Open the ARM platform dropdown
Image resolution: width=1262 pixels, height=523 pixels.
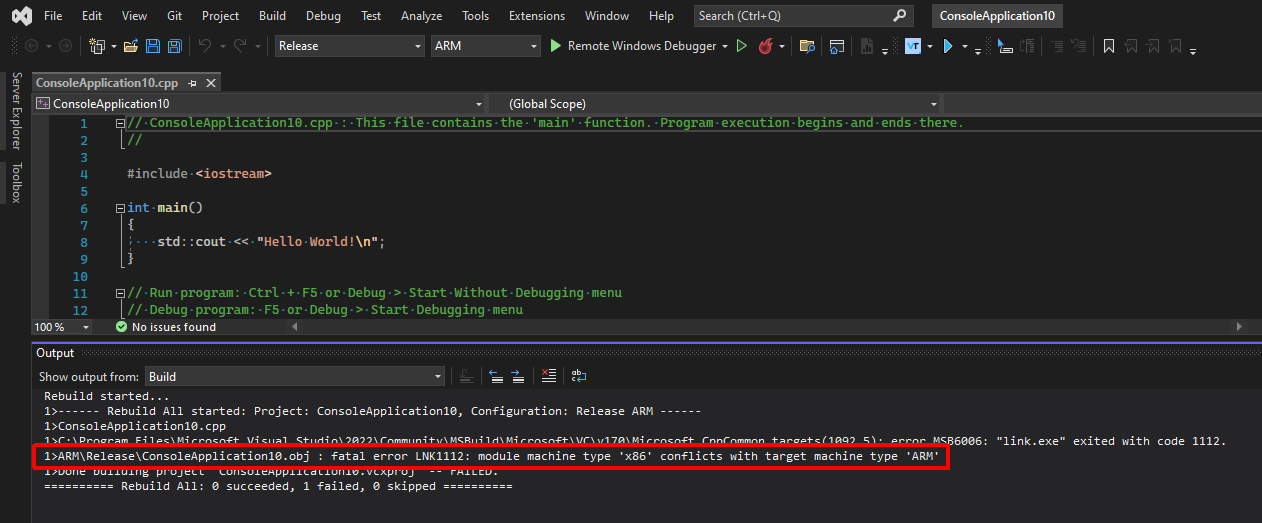[x=485, y=46]
